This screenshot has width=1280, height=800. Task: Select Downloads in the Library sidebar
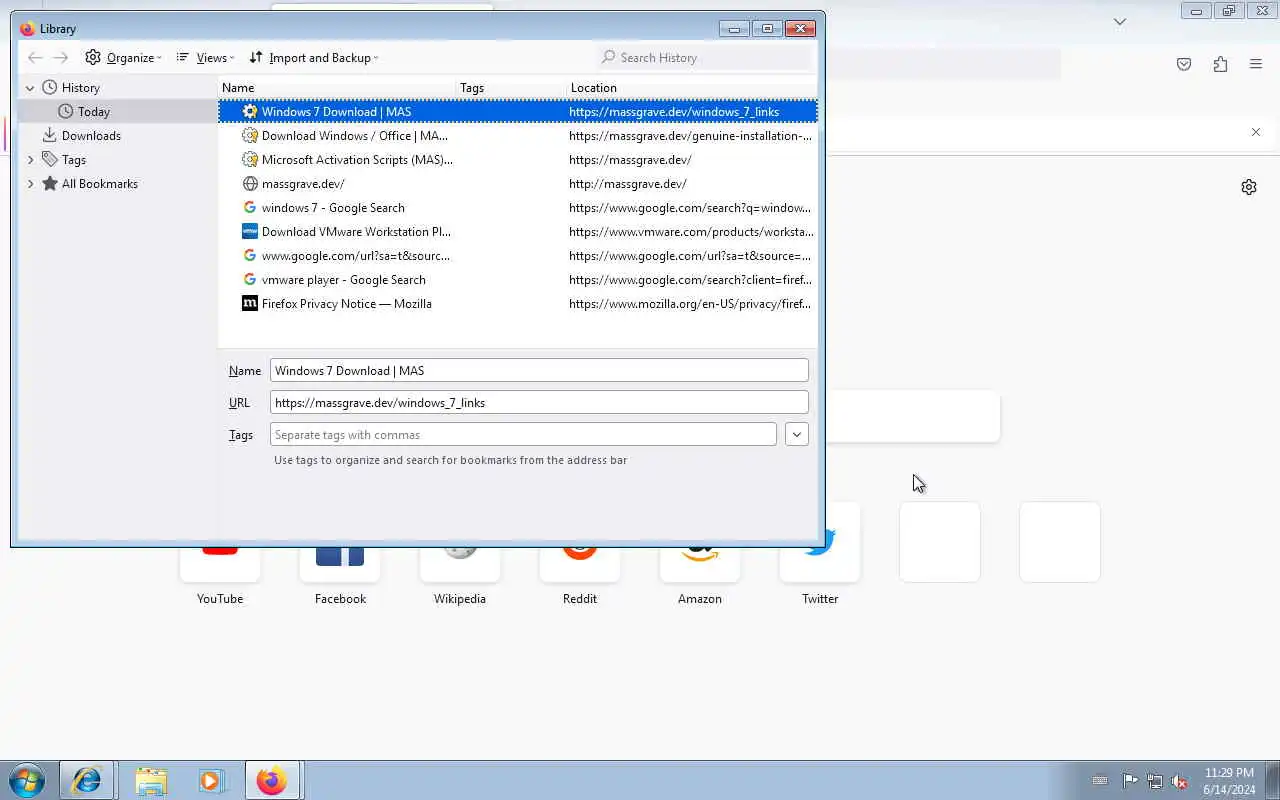click(91, 136)
